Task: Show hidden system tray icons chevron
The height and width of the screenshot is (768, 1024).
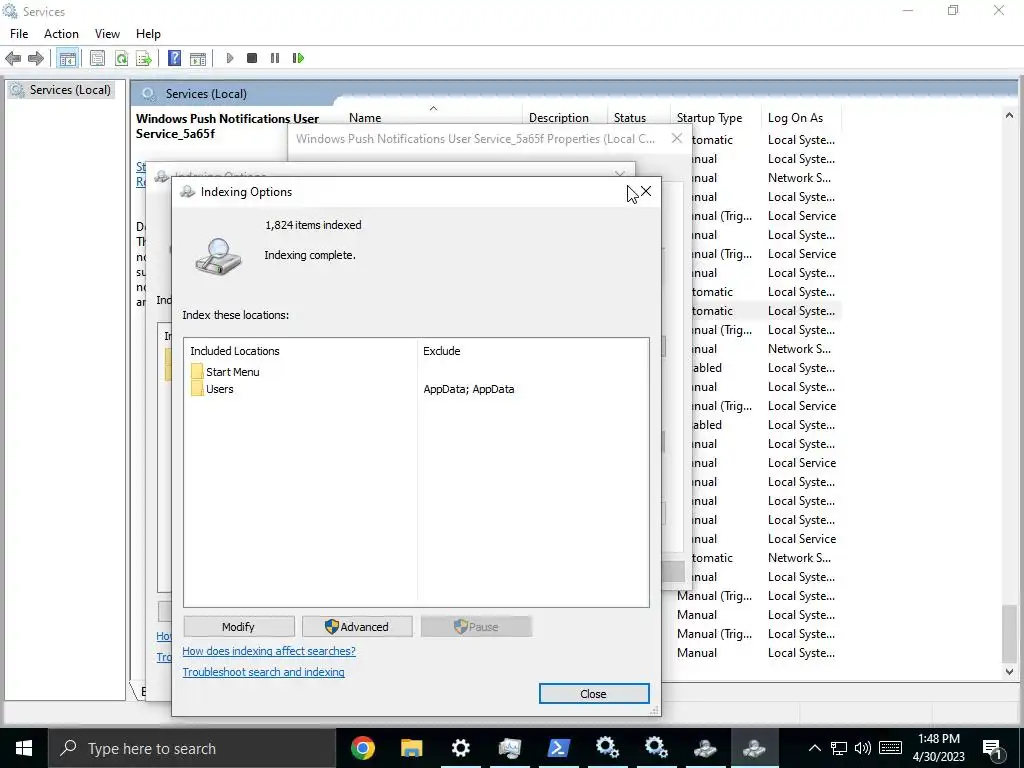Action: [x=814, y=748]
